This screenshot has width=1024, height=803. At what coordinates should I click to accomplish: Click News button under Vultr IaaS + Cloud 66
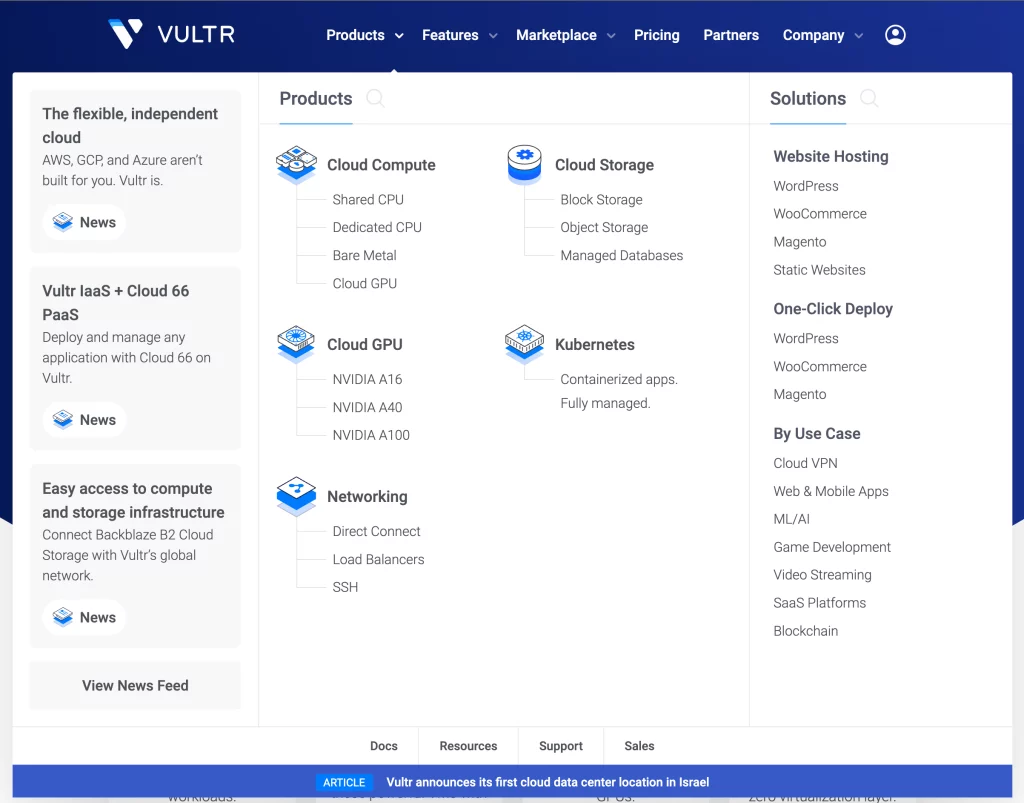click(x=84, y=420)
